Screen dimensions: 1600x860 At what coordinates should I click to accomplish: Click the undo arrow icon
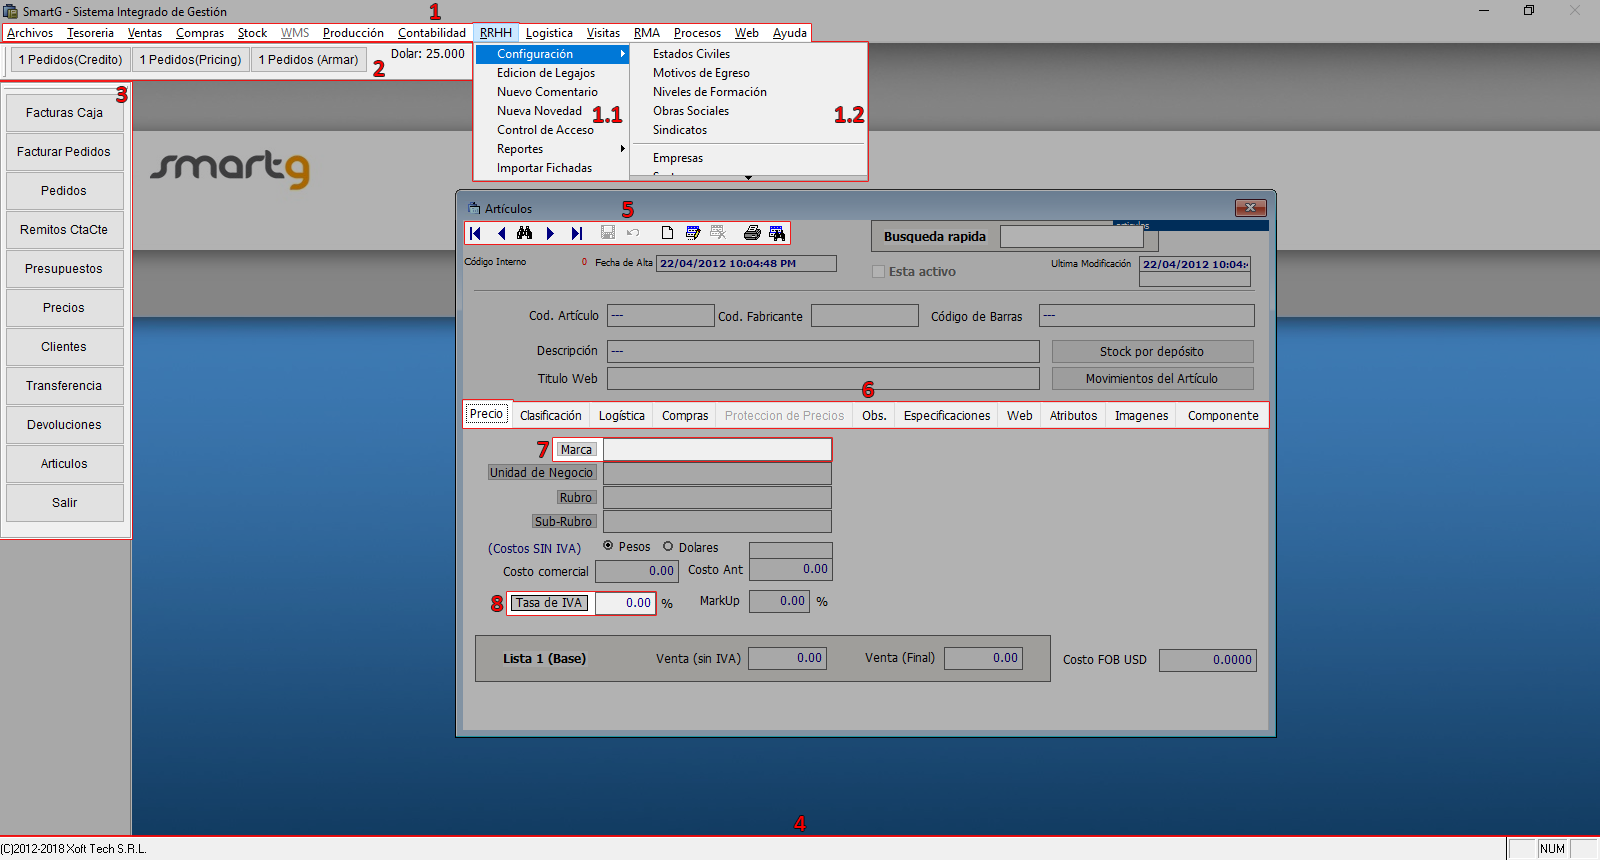[x=633, y=233]
